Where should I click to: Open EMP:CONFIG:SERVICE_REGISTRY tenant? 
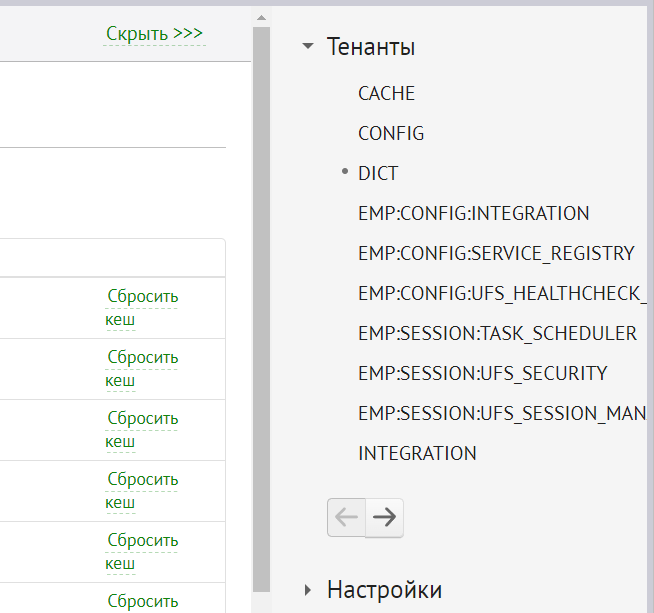click(x=495, y=253)
